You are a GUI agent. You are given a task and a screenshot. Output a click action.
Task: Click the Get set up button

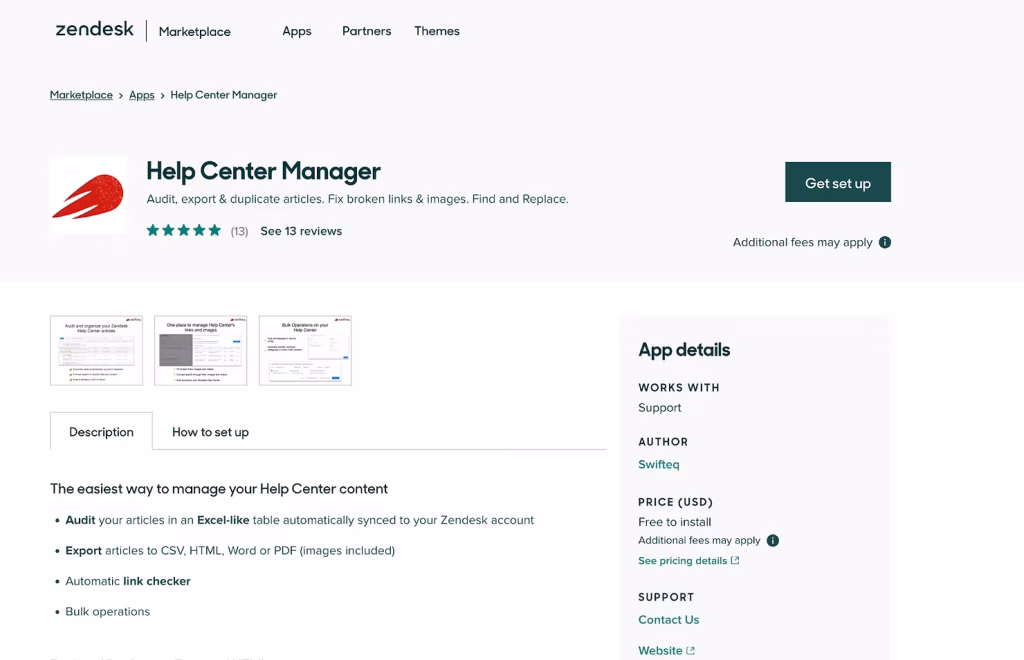[x=837, y=182]
